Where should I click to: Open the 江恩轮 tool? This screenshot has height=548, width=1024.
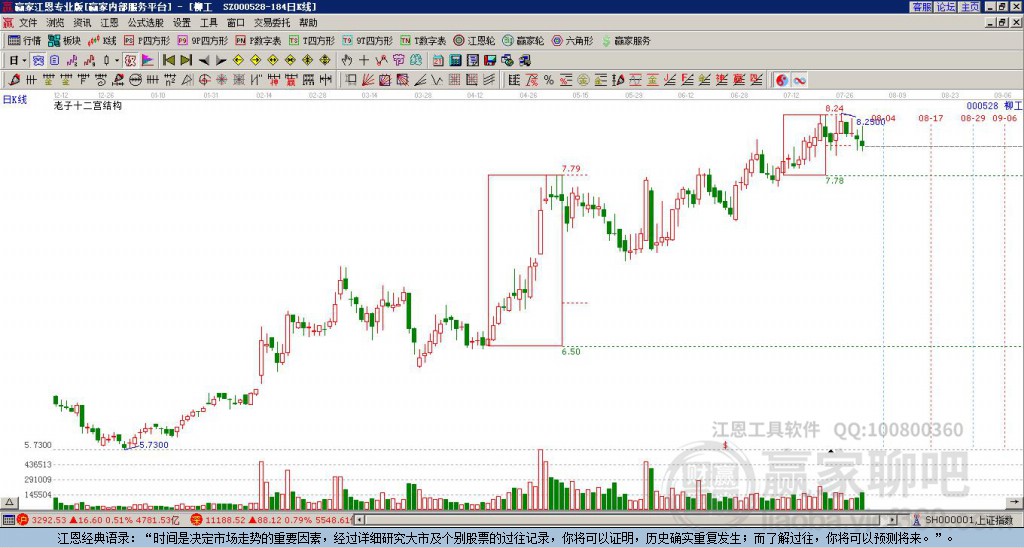click(x=474, y=40)
